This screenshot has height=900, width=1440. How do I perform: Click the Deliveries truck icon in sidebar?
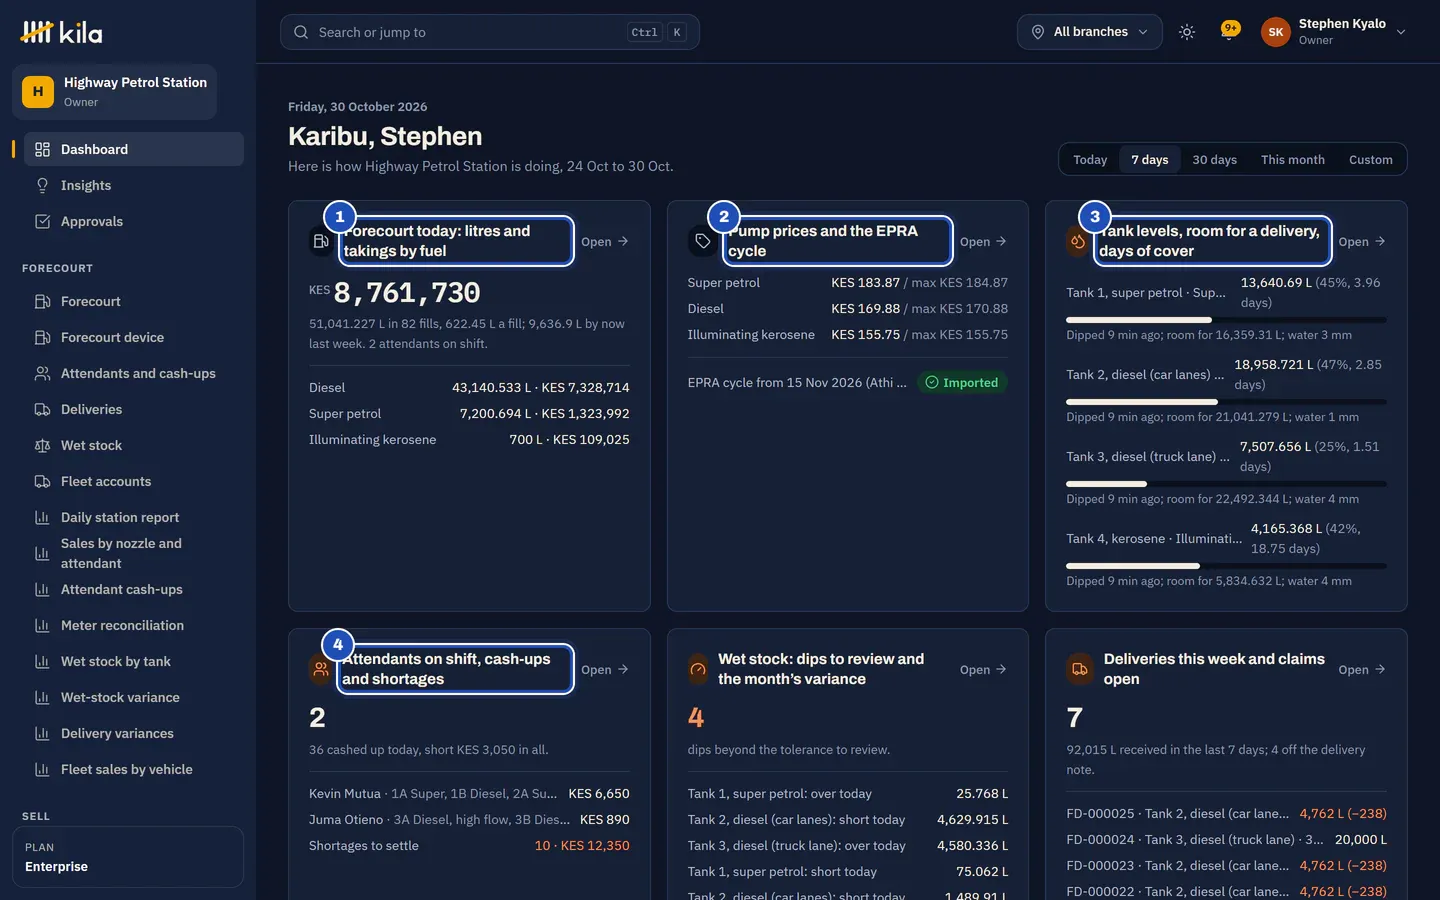tap(42, 409)
